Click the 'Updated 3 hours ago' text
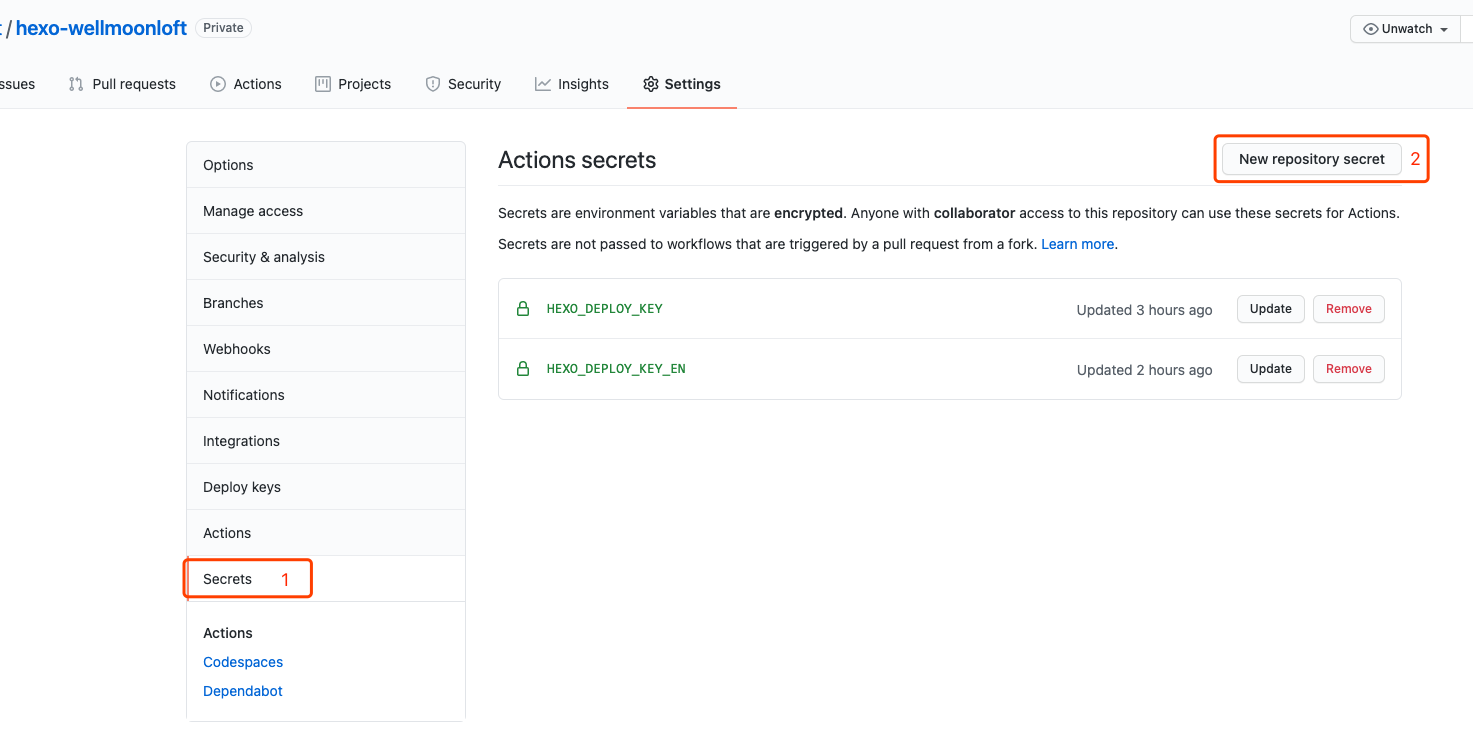This screenshot has height=730, width=1473. click(1144, 310)
